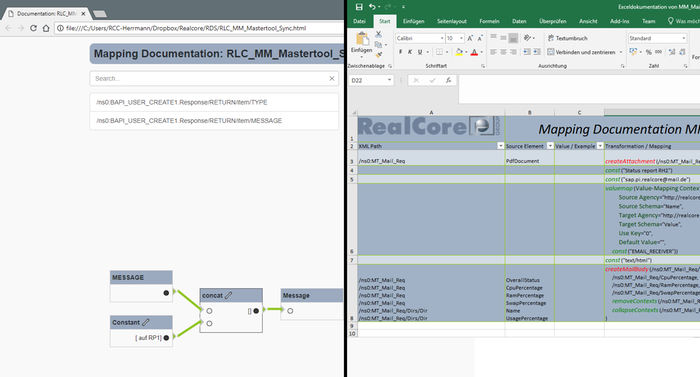Open XML Path column filter dropdown
The width and height of the screenshot is (700, 377).
click(500, 146)
